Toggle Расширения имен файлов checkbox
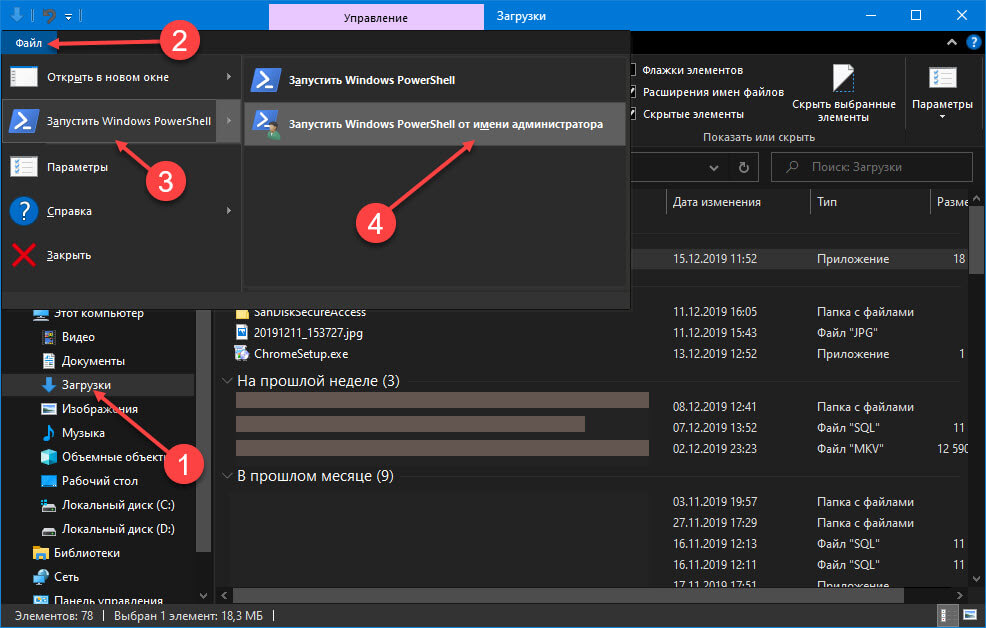986x628 pixels. 633,92
